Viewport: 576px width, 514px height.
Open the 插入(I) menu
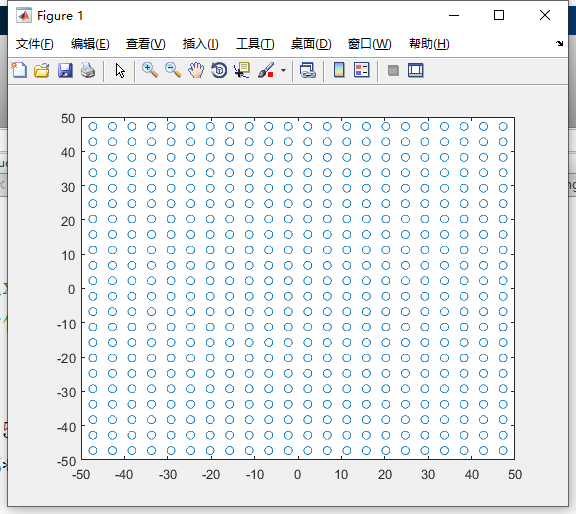coord(201,44)
